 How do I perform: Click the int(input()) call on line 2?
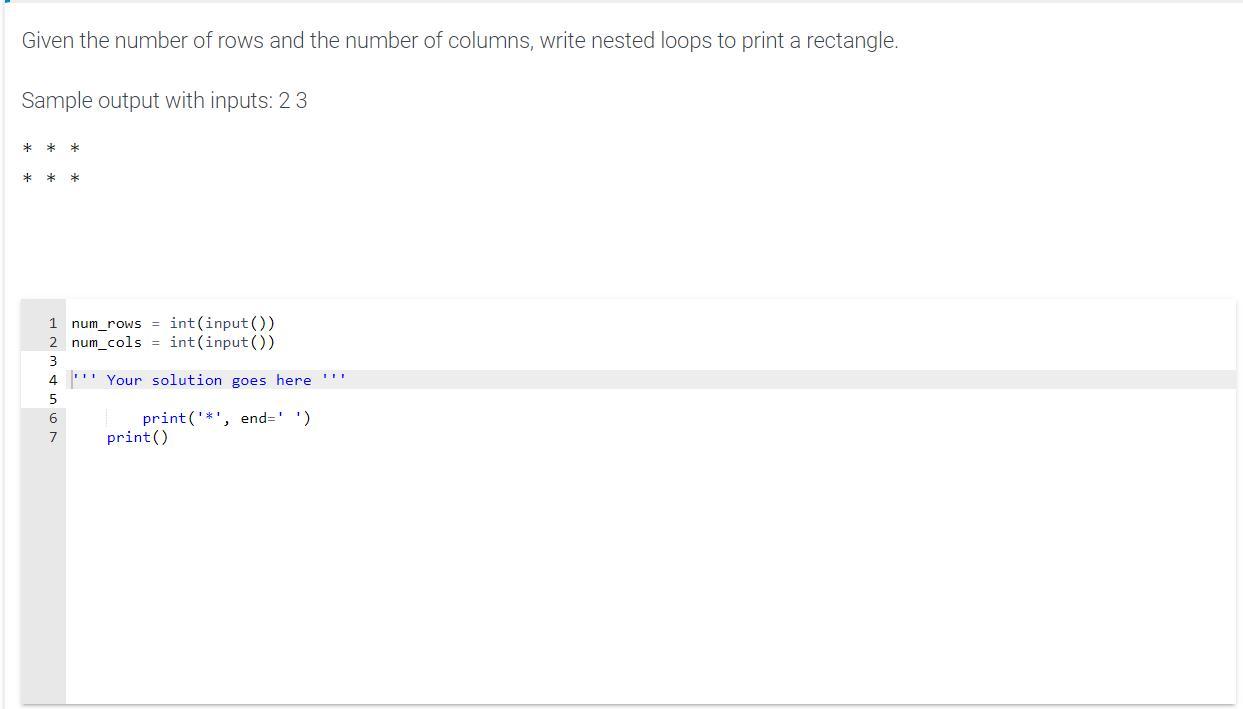click(222, 342)
